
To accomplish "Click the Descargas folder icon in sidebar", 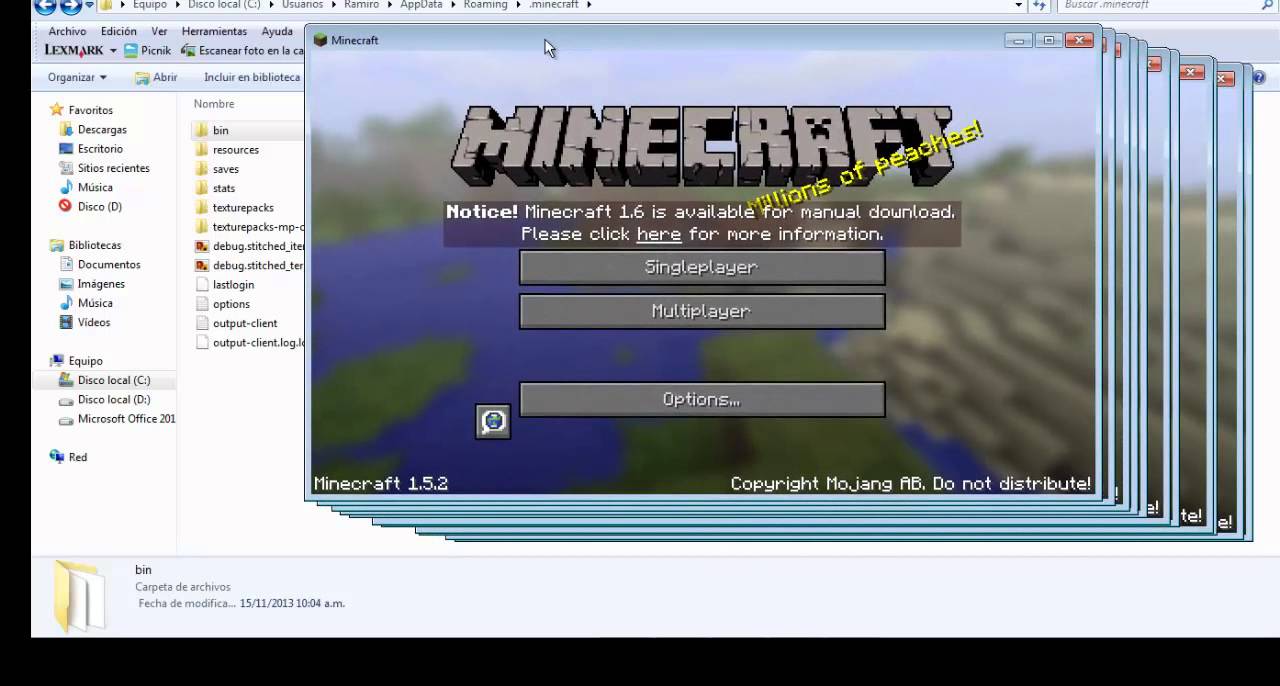I will 66,130.
